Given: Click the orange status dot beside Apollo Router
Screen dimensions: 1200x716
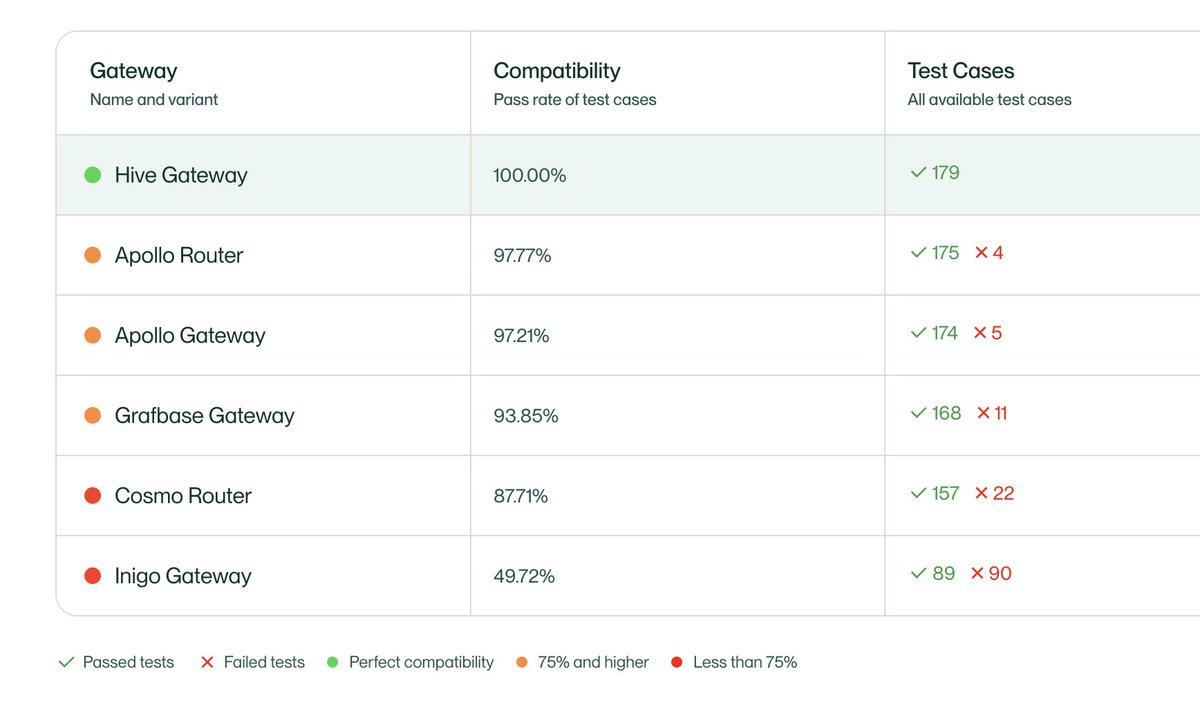Looking at the screenshot, I should point(93,255).
